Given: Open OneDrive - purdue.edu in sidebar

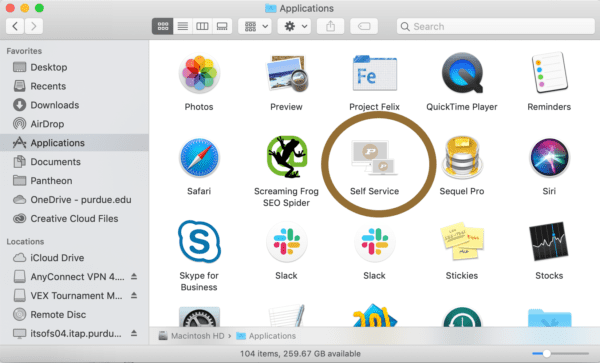Looking at the screenshot, I should (75, 200).
